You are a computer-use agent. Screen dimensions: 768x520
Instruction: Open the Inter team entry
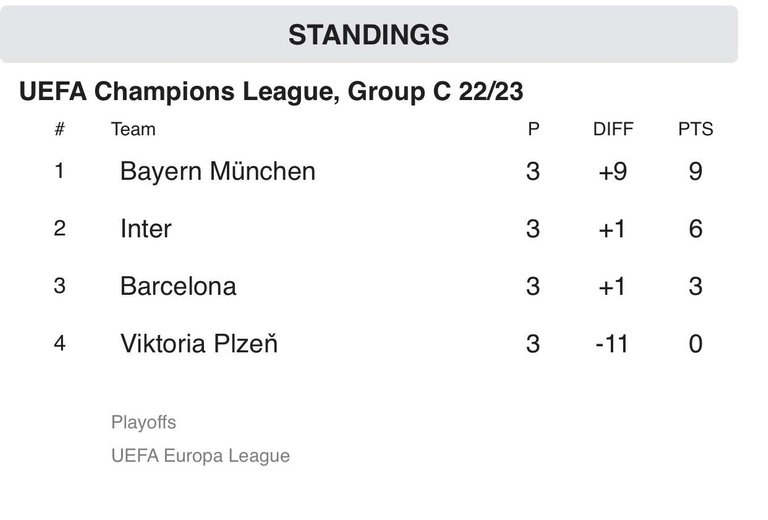(146, 229)
